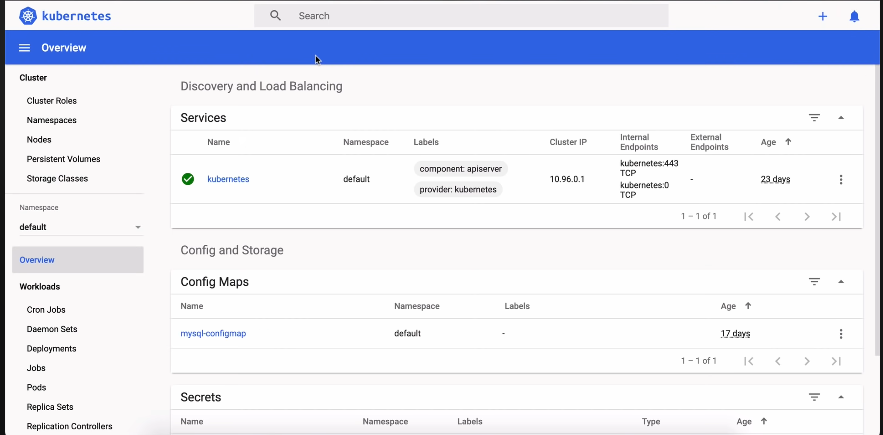This screenshot has width=883, height=435.
Task: Open Jobs in sidebar
Action: (x=36, y=368)
